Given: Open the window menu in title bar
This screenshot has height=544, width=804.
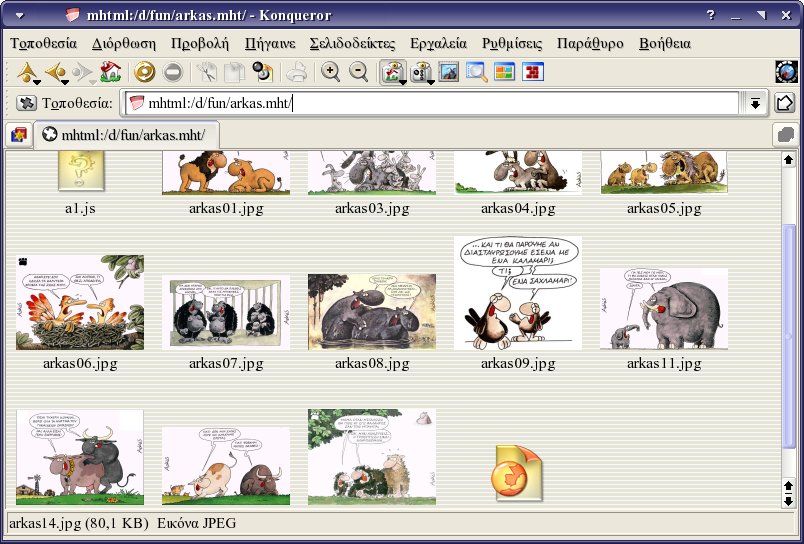Looking at the screenshot, I should [x=19, y=15].
